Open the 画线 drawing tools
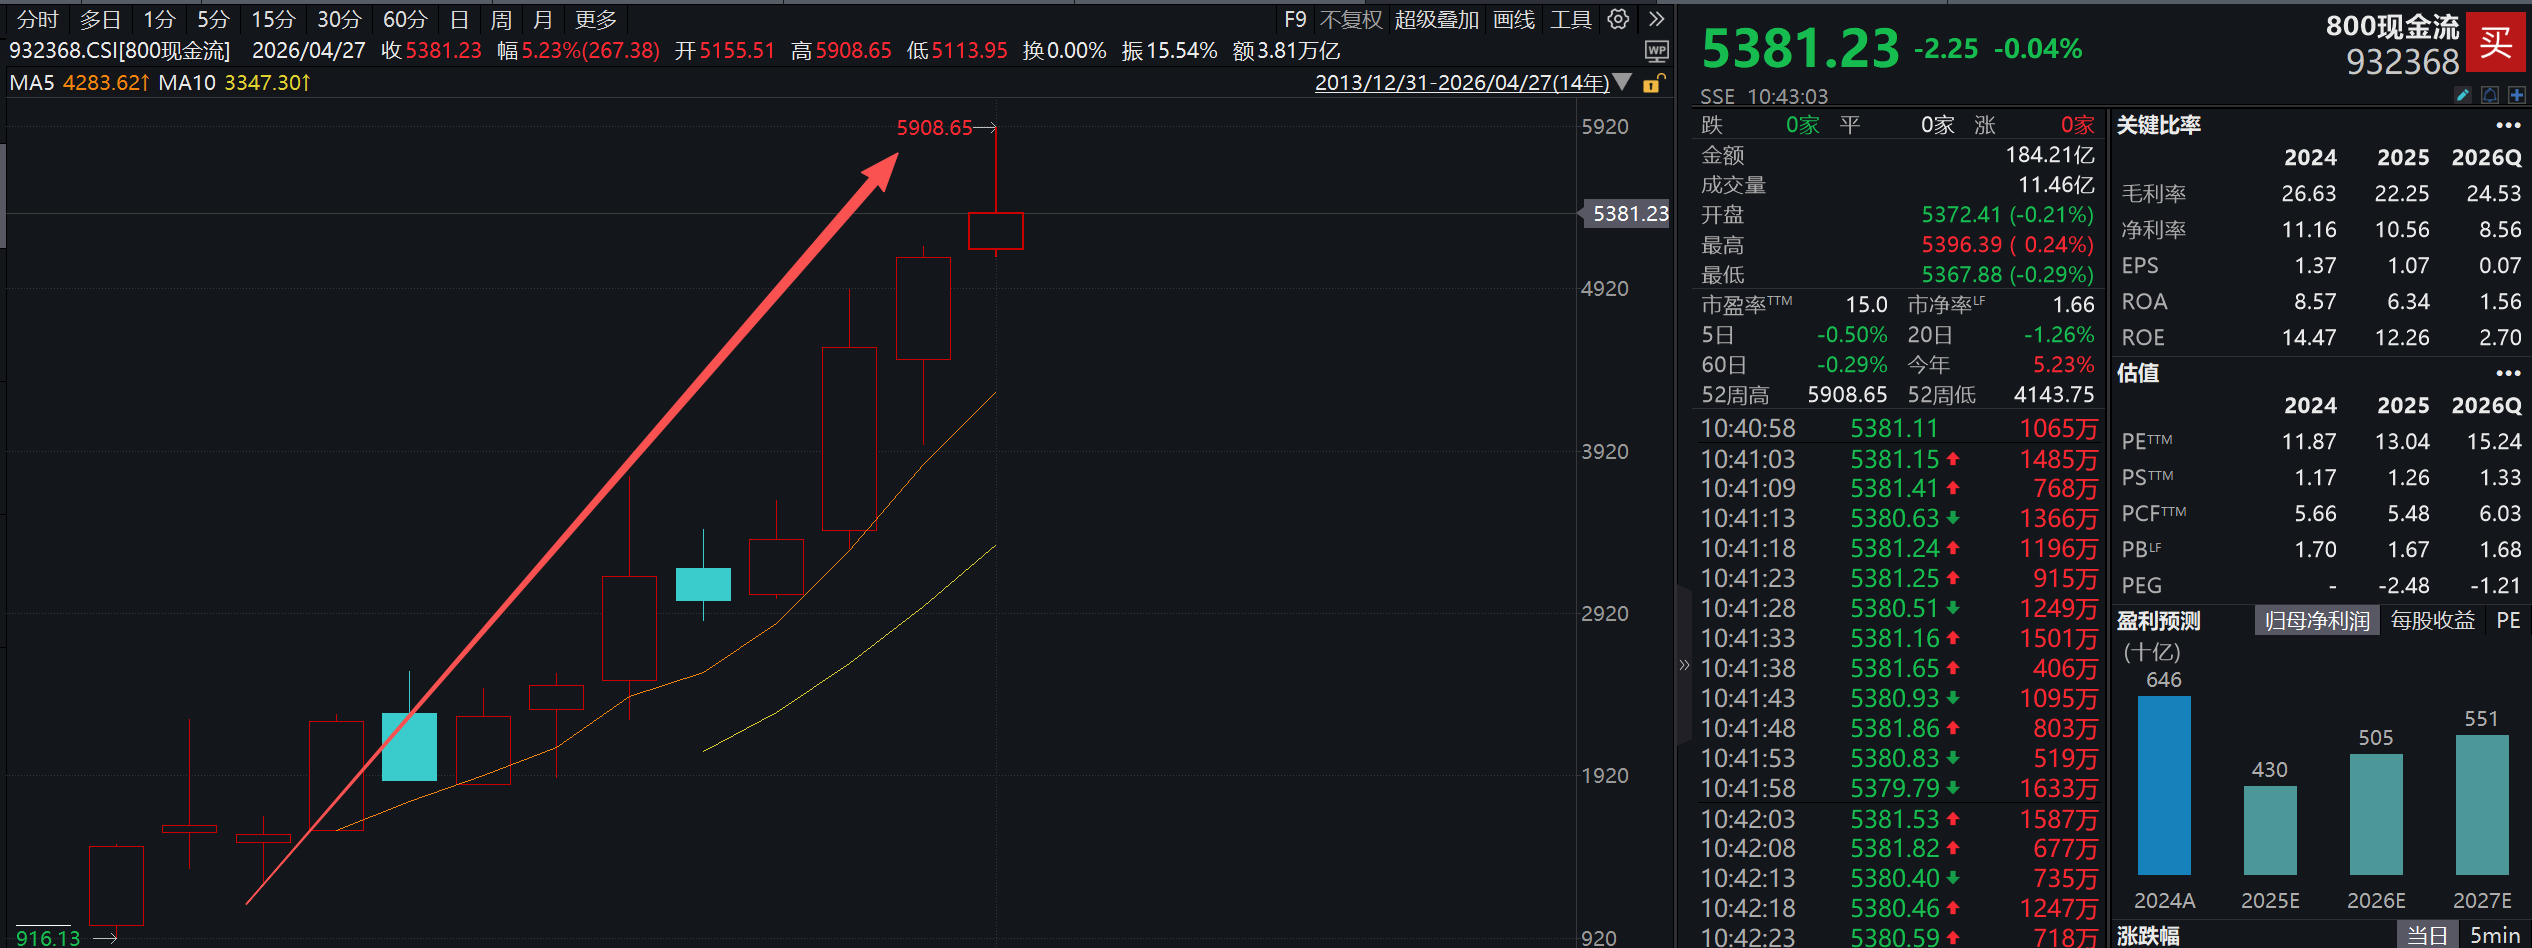 1513,20
